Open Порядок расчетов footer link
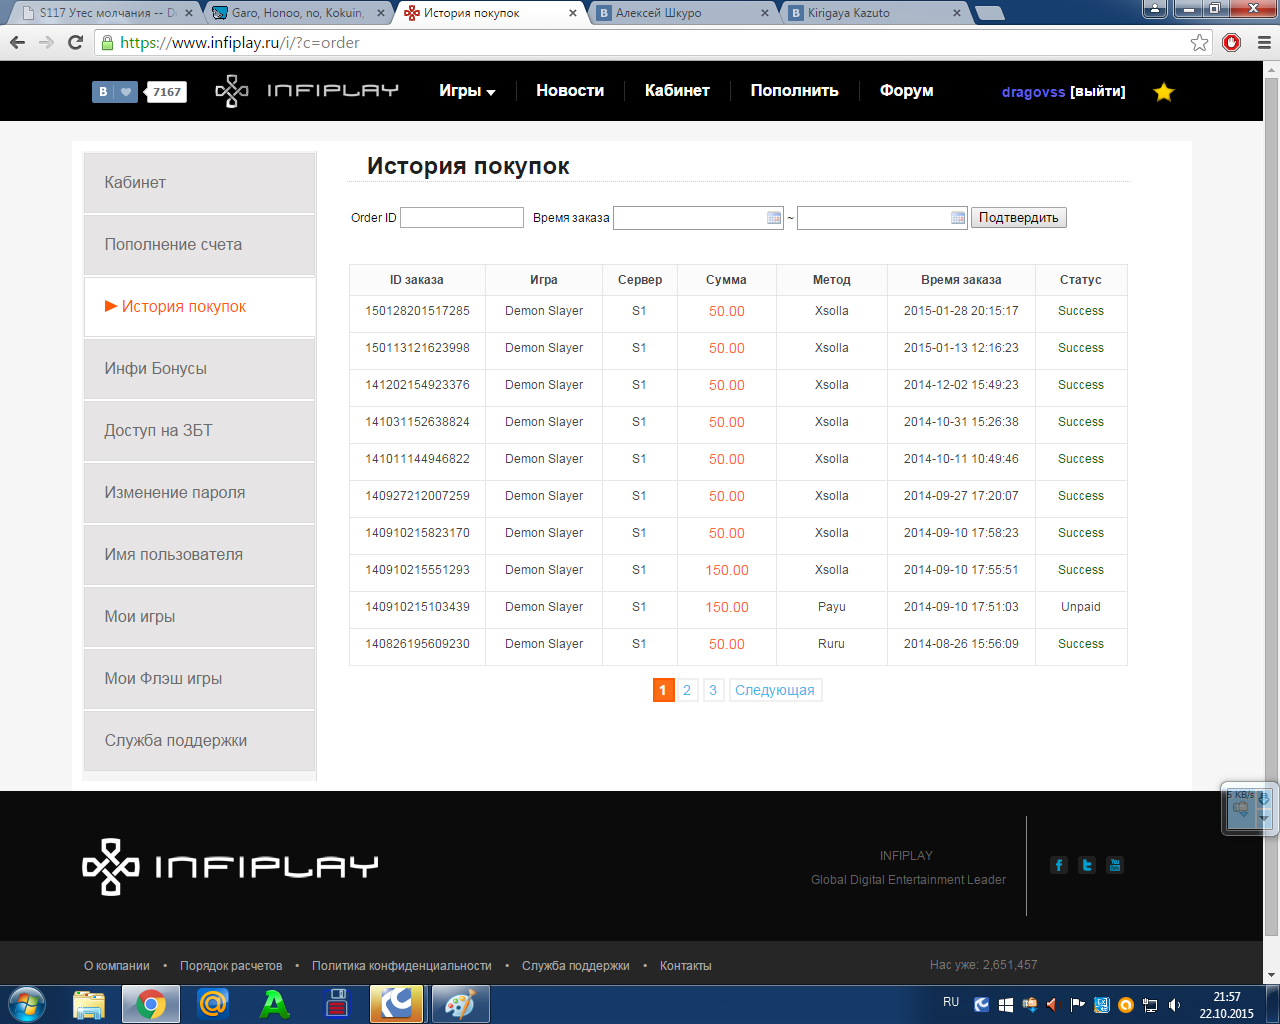The width and height of the screenshot is (1280, 1024). click(x=231, y=966)
